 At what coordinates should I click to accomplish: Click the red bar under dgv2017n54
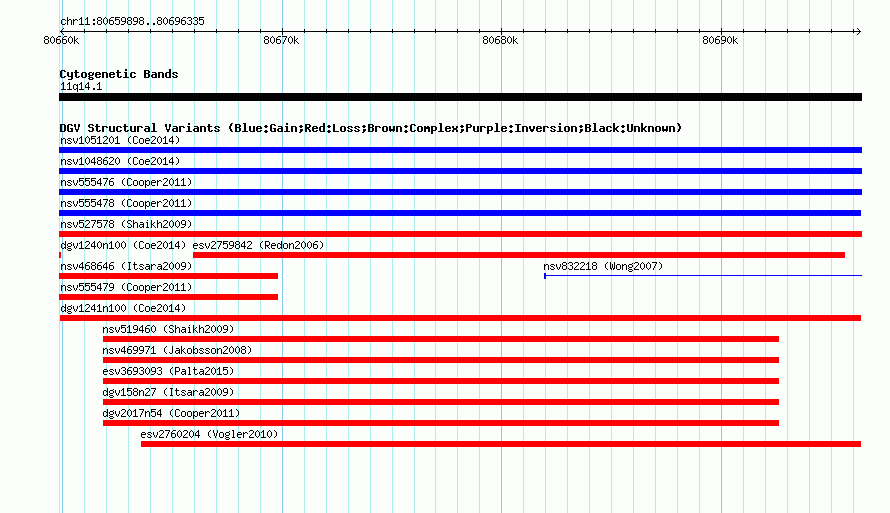(441, 423)
